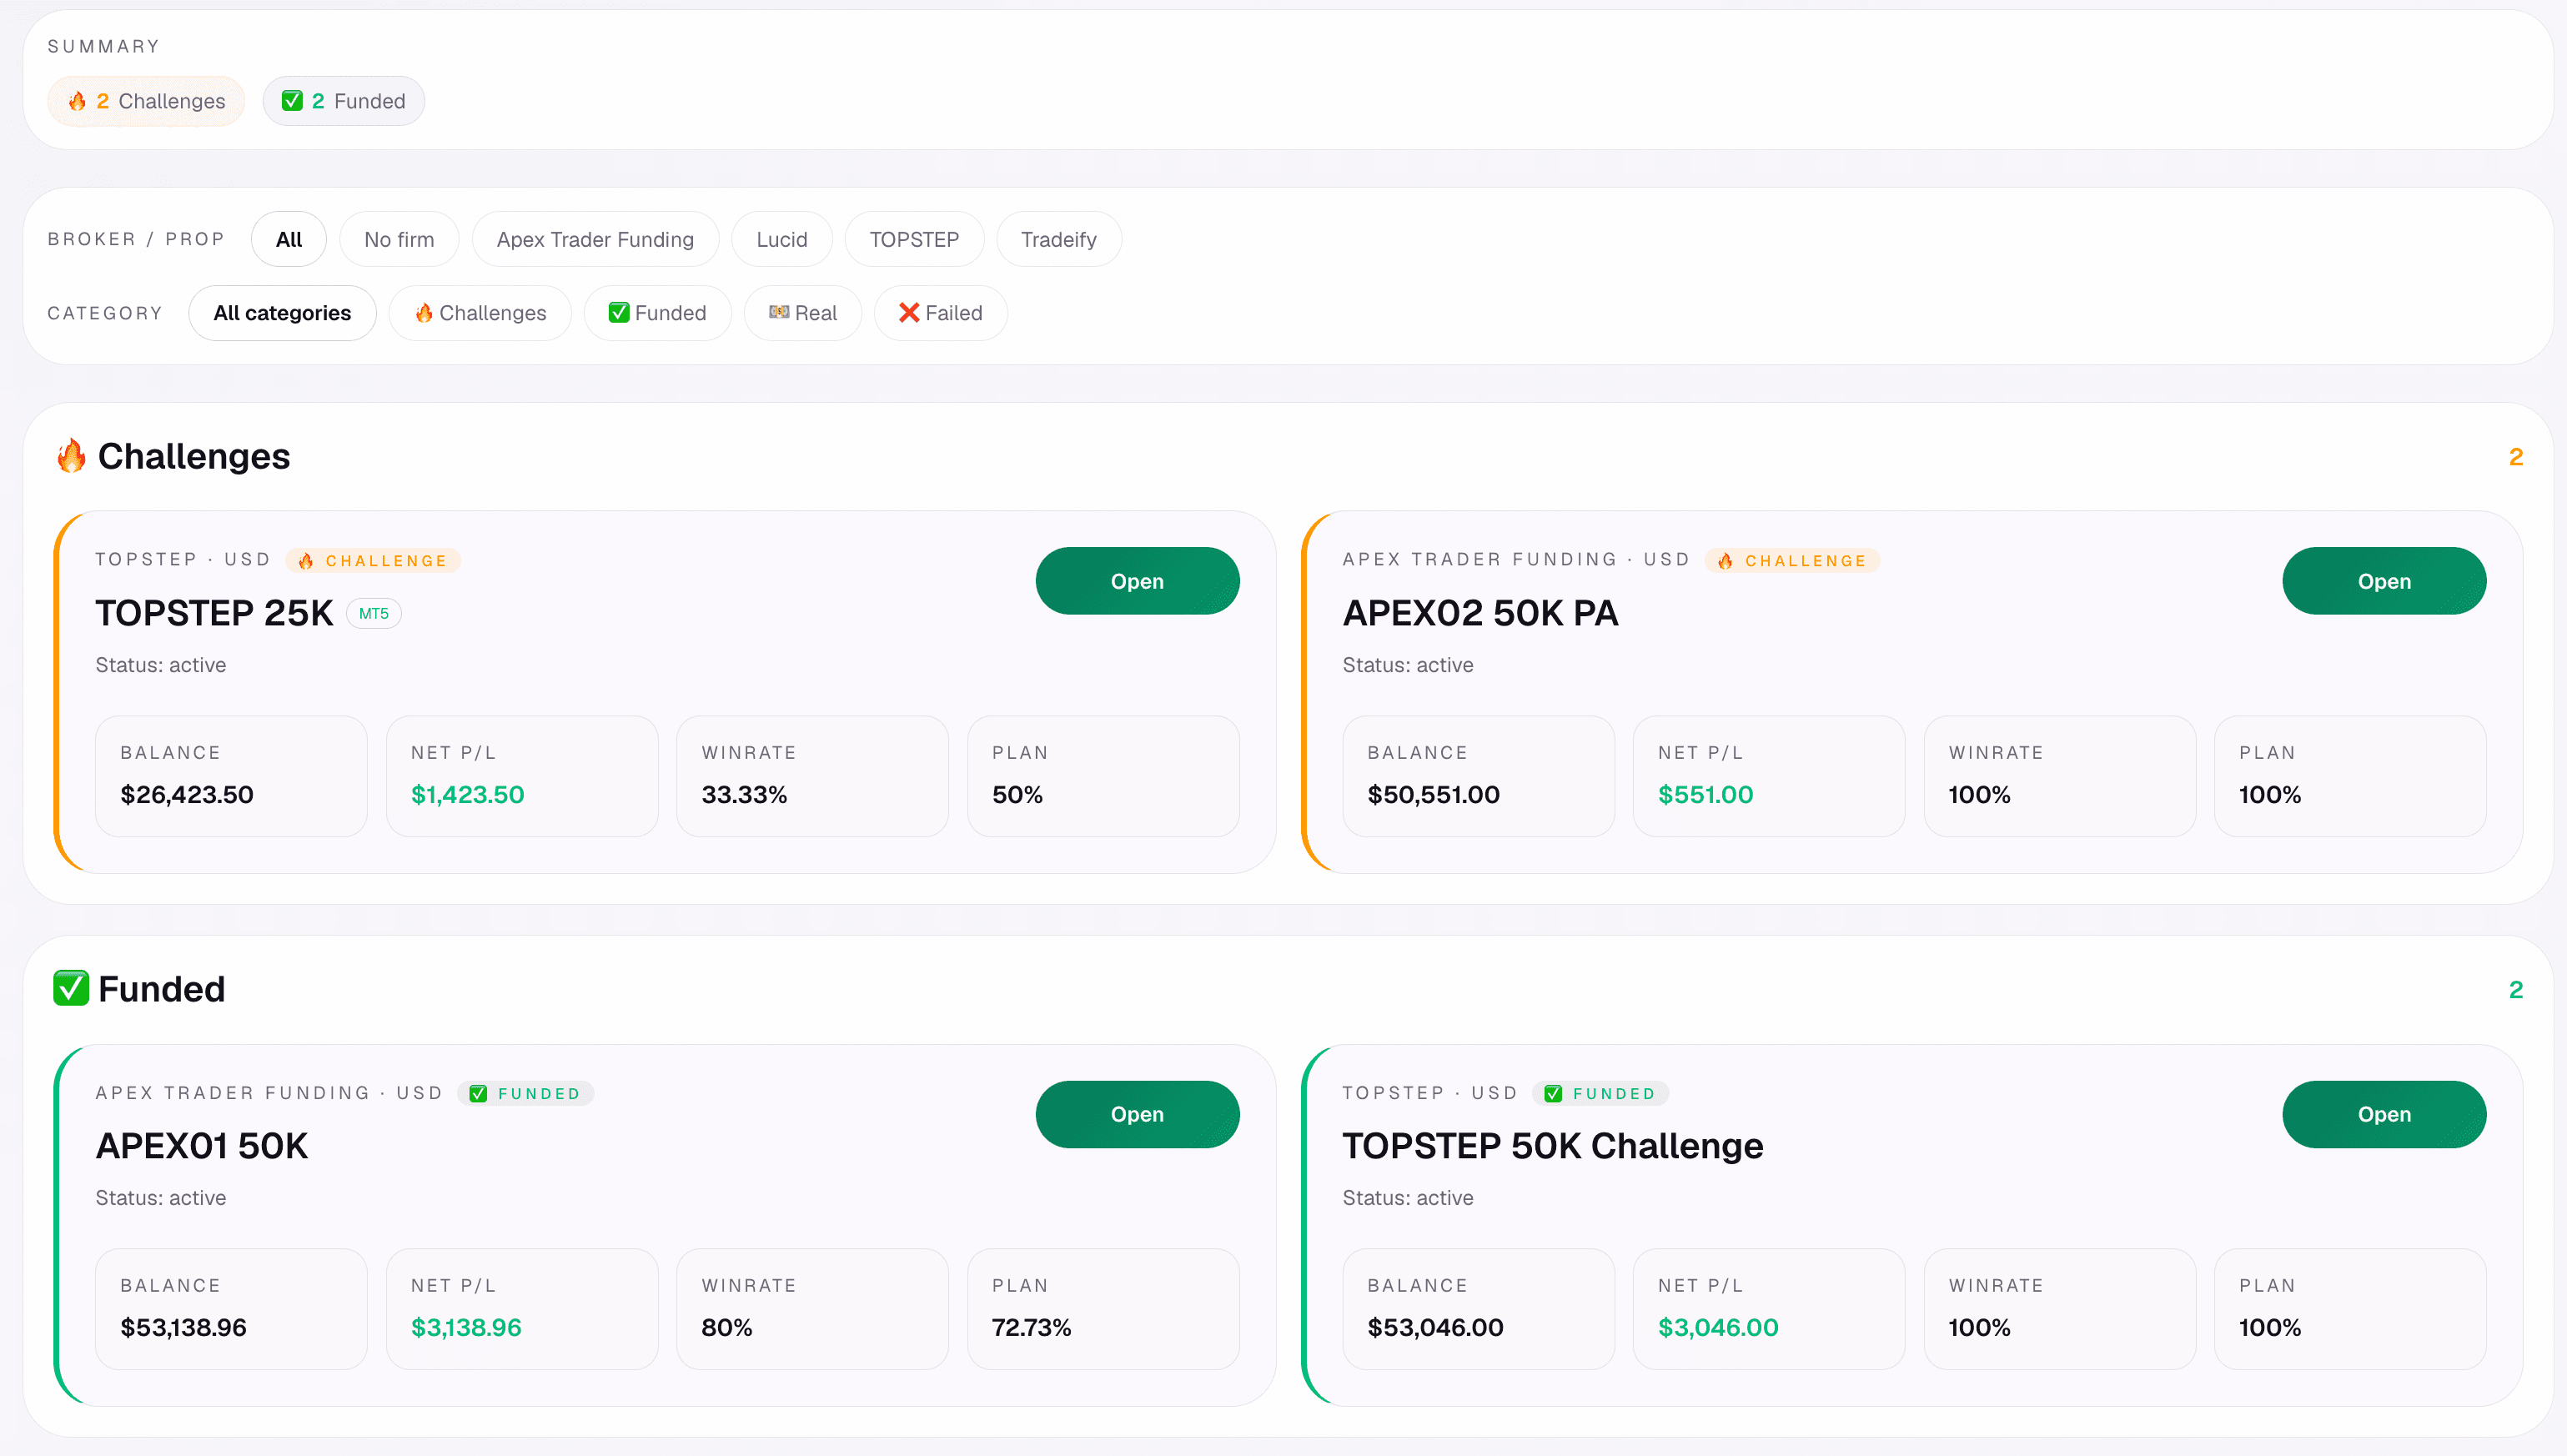Select the 2 Challenges summary chip
Image resolution: width=2567 pixels, height=1456 pixels.
(146, 101)
